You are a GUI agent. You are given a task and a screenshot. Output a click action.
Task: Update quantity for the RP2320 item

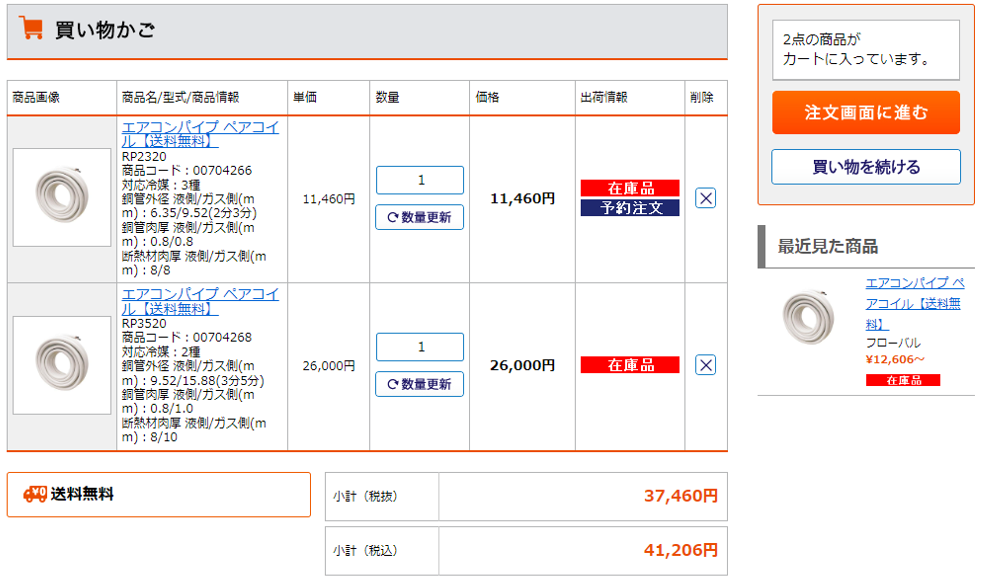[420, 217]
